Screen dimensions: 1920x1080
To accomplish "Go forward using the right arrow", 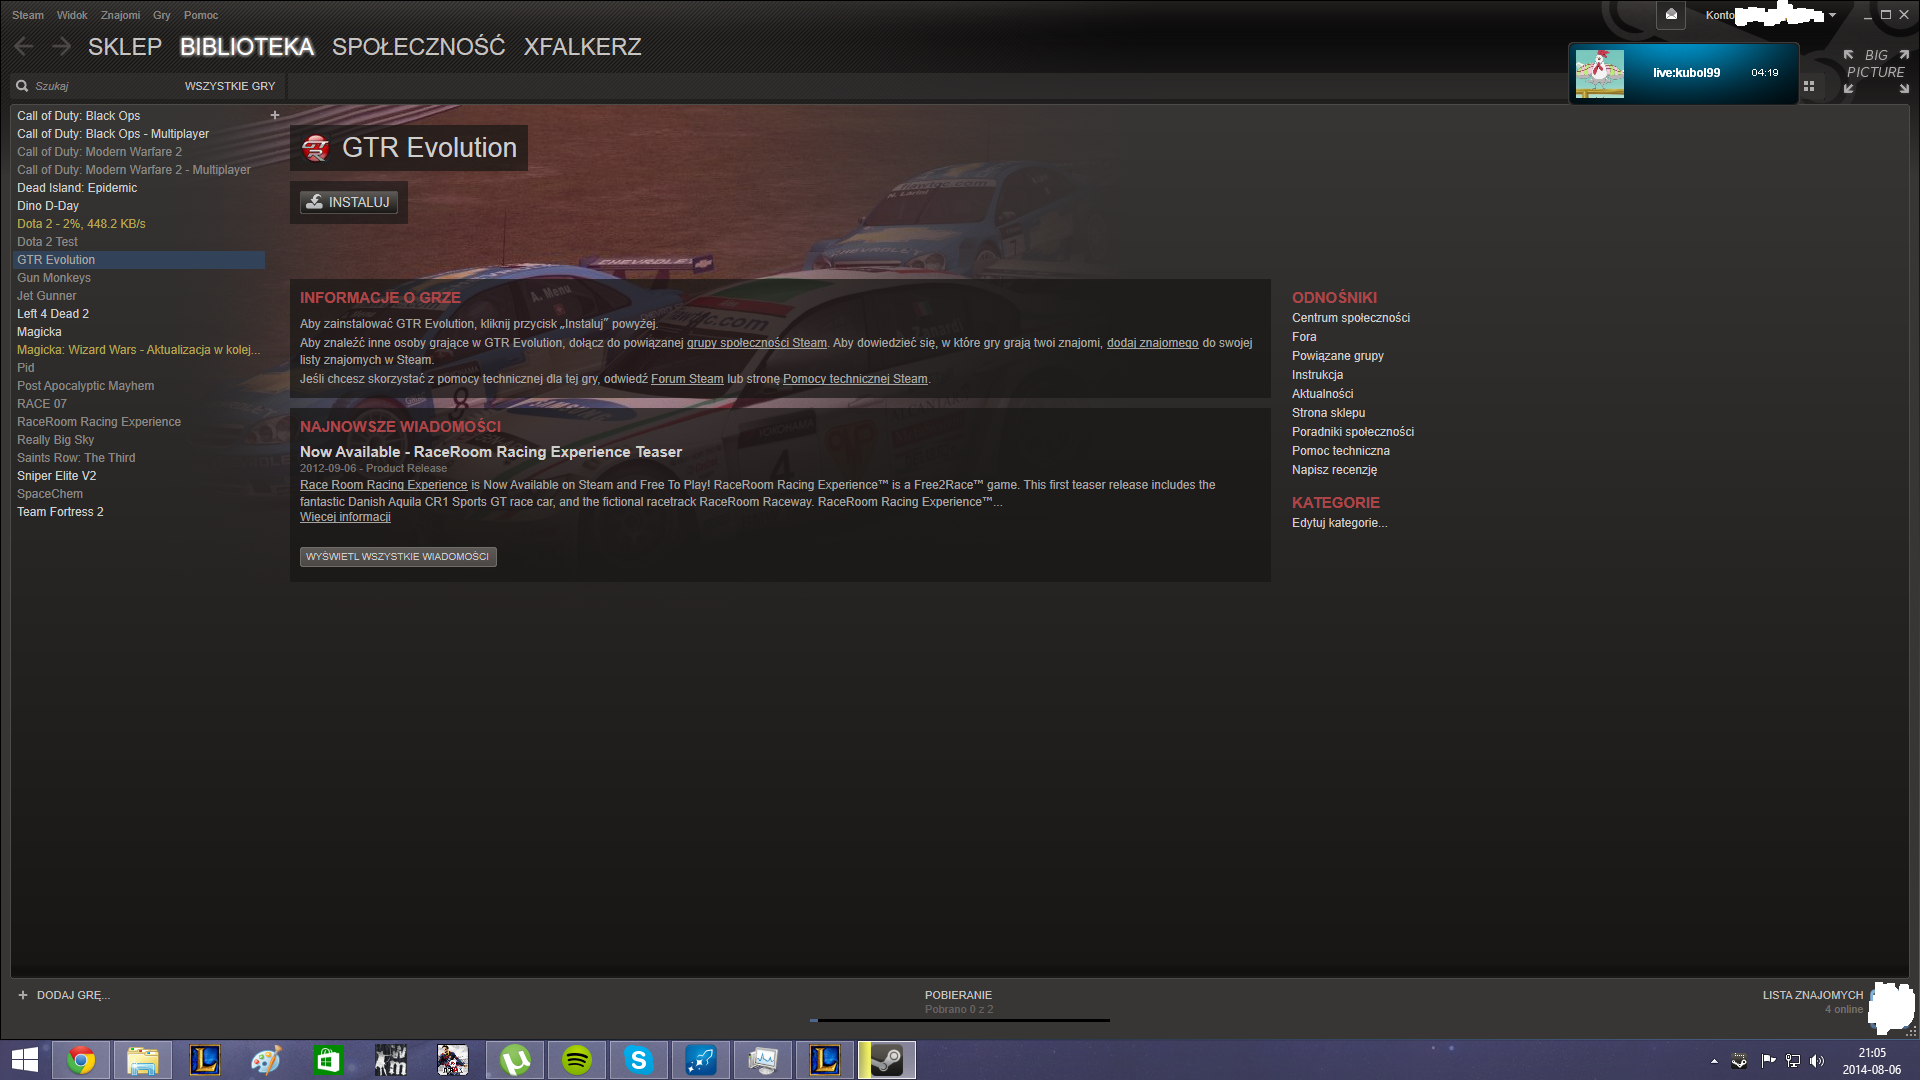I will [61, 46].
